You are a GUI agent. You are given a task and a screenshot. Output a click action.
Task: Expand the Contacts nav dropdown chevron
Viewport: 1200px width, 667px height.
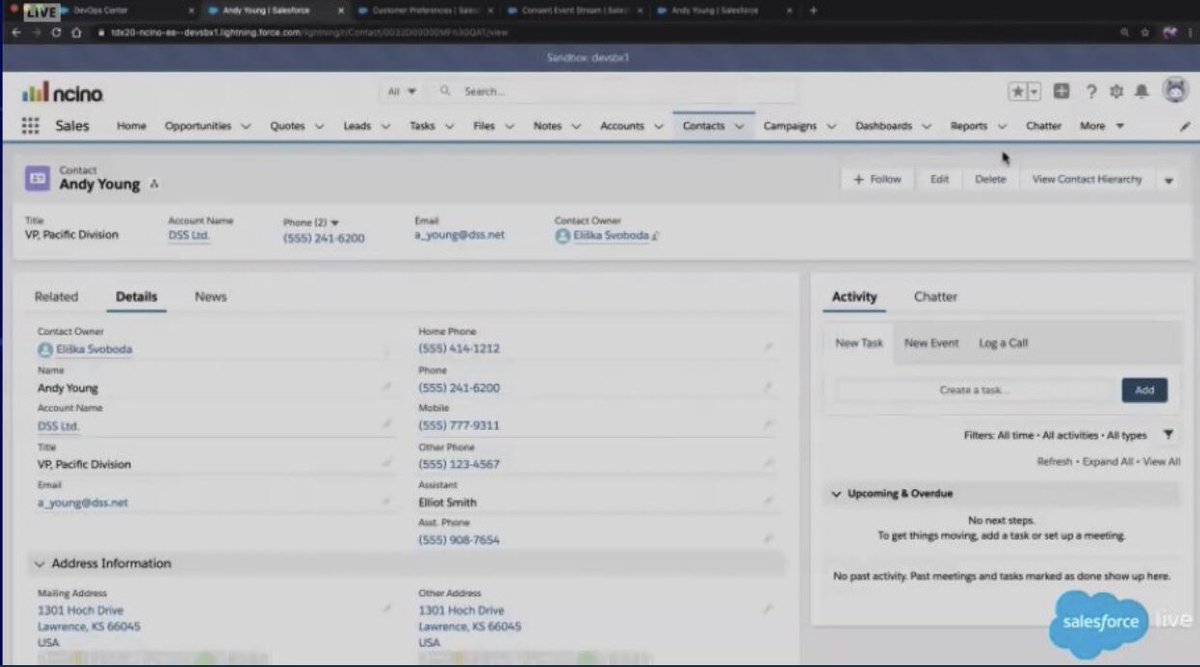739,127
